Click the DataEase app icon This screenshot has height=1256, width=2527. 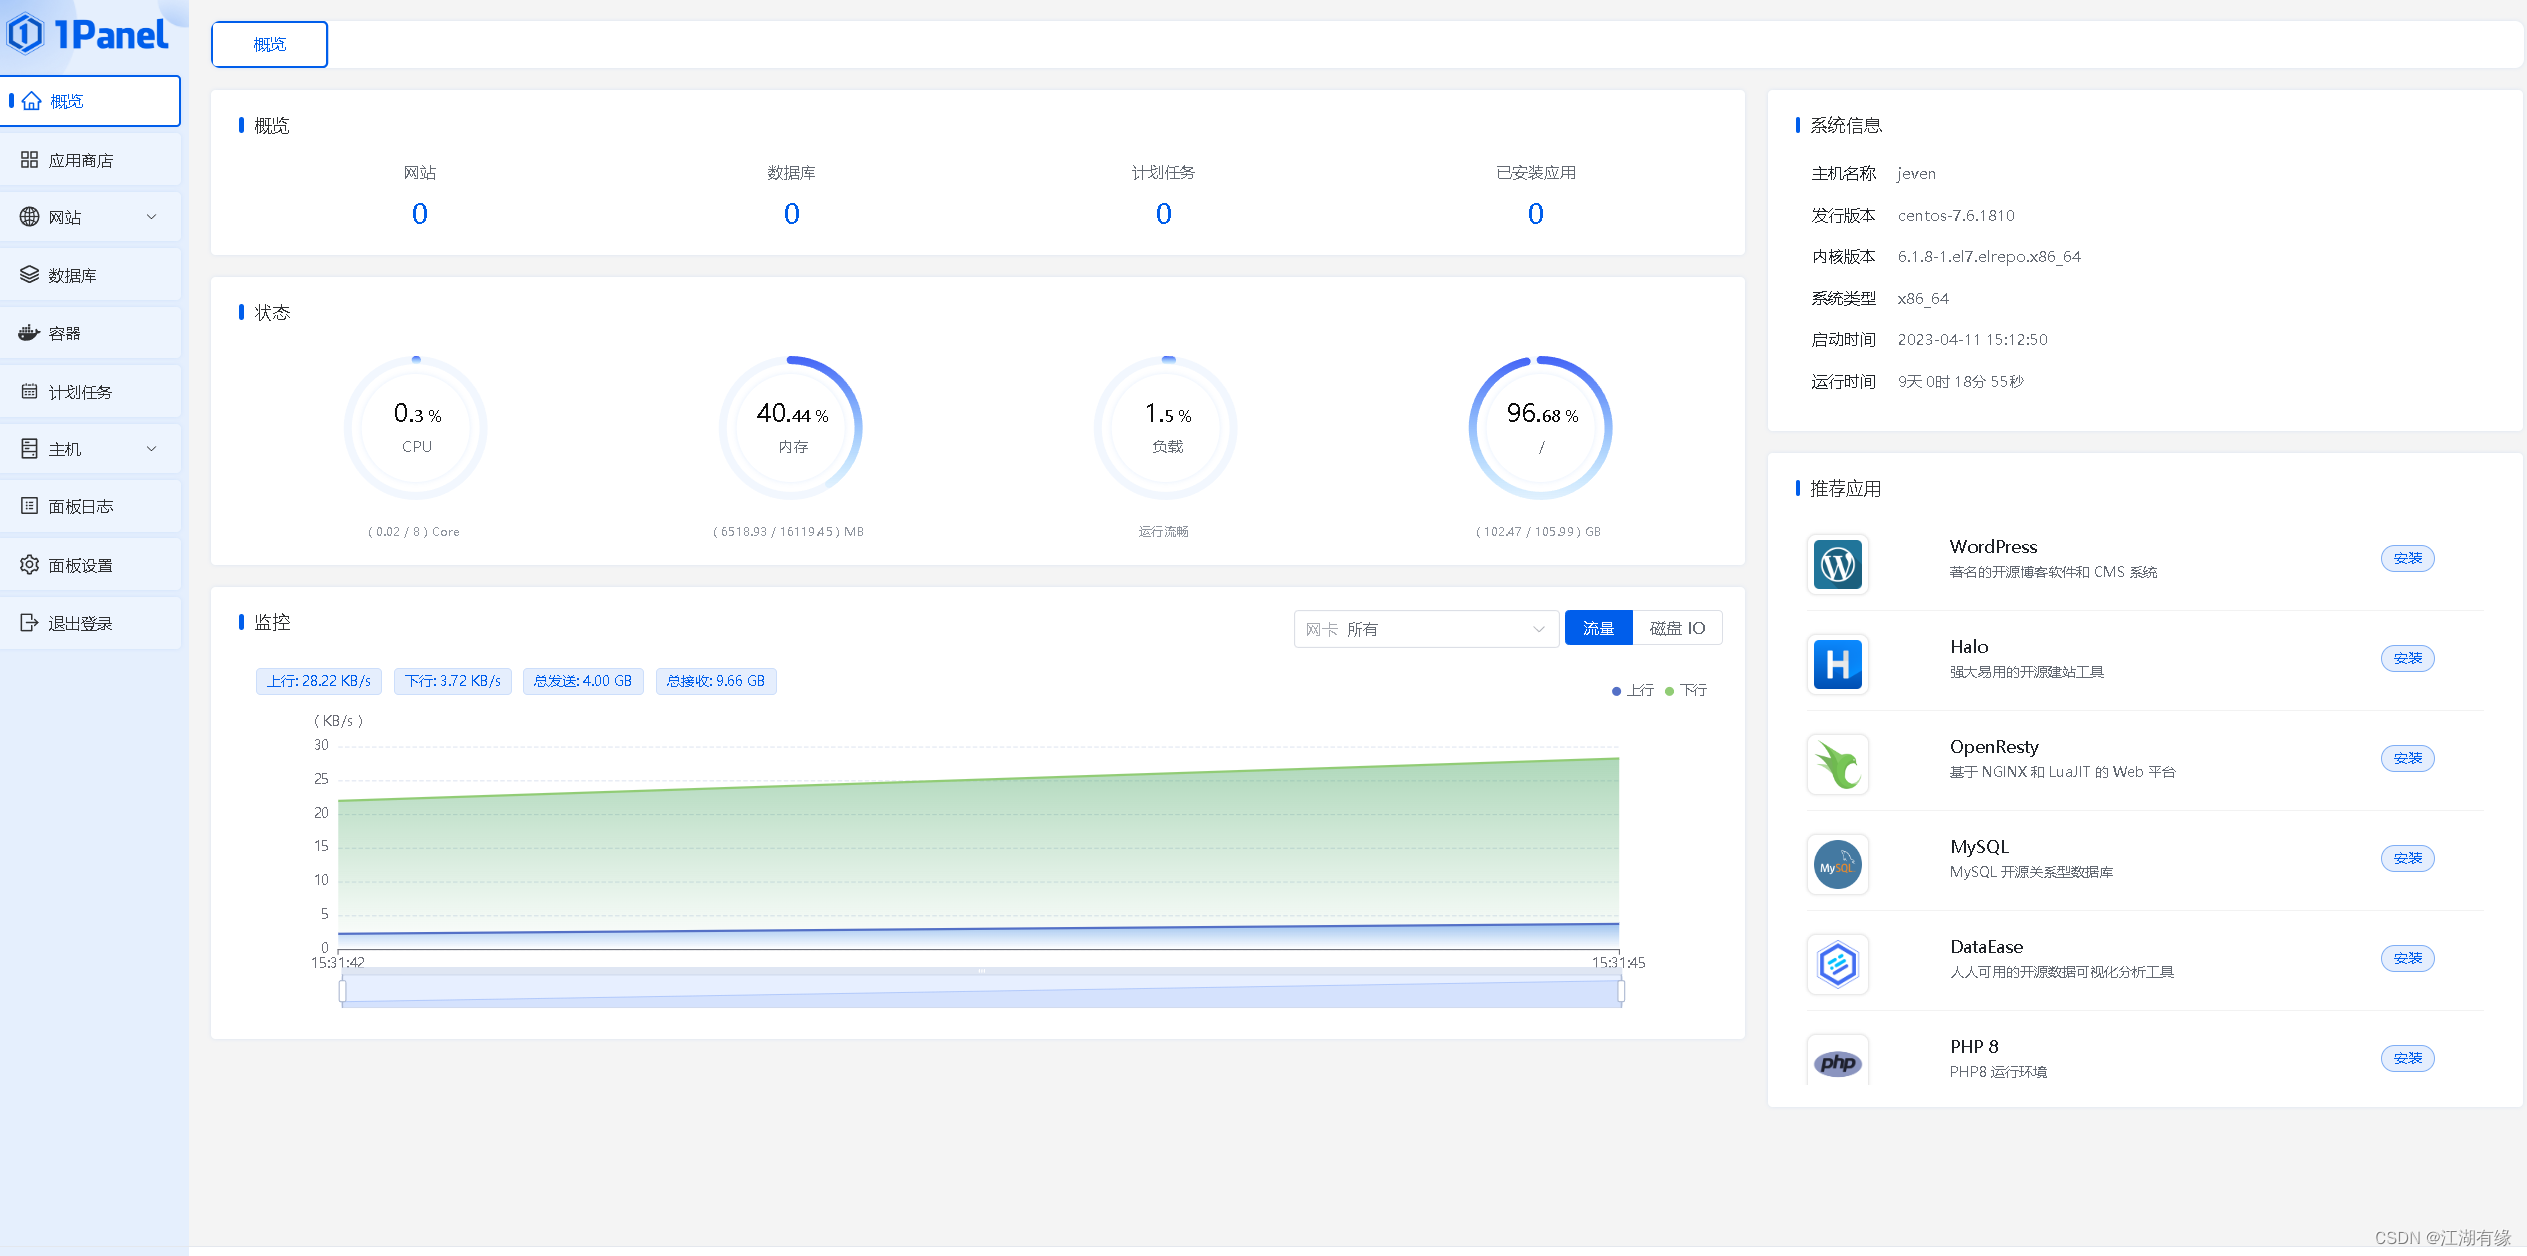(1837, 965)
